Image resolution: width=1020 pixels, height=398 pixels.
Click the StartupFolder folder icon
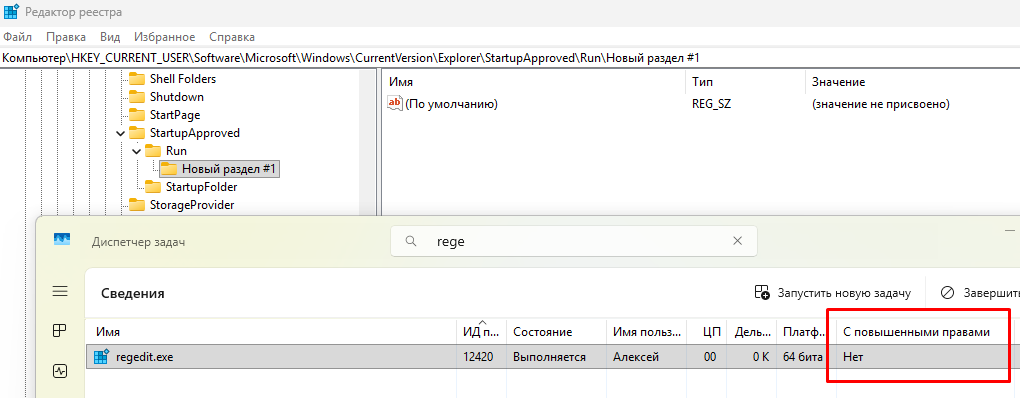[x=153, y=187]
